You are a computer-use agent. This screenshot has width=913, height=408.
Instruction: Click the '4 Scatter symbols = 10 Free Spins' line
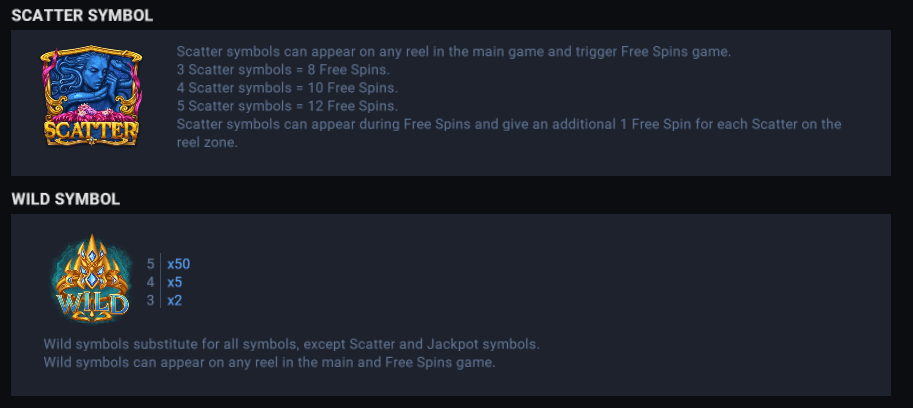[x=287, y=88]
